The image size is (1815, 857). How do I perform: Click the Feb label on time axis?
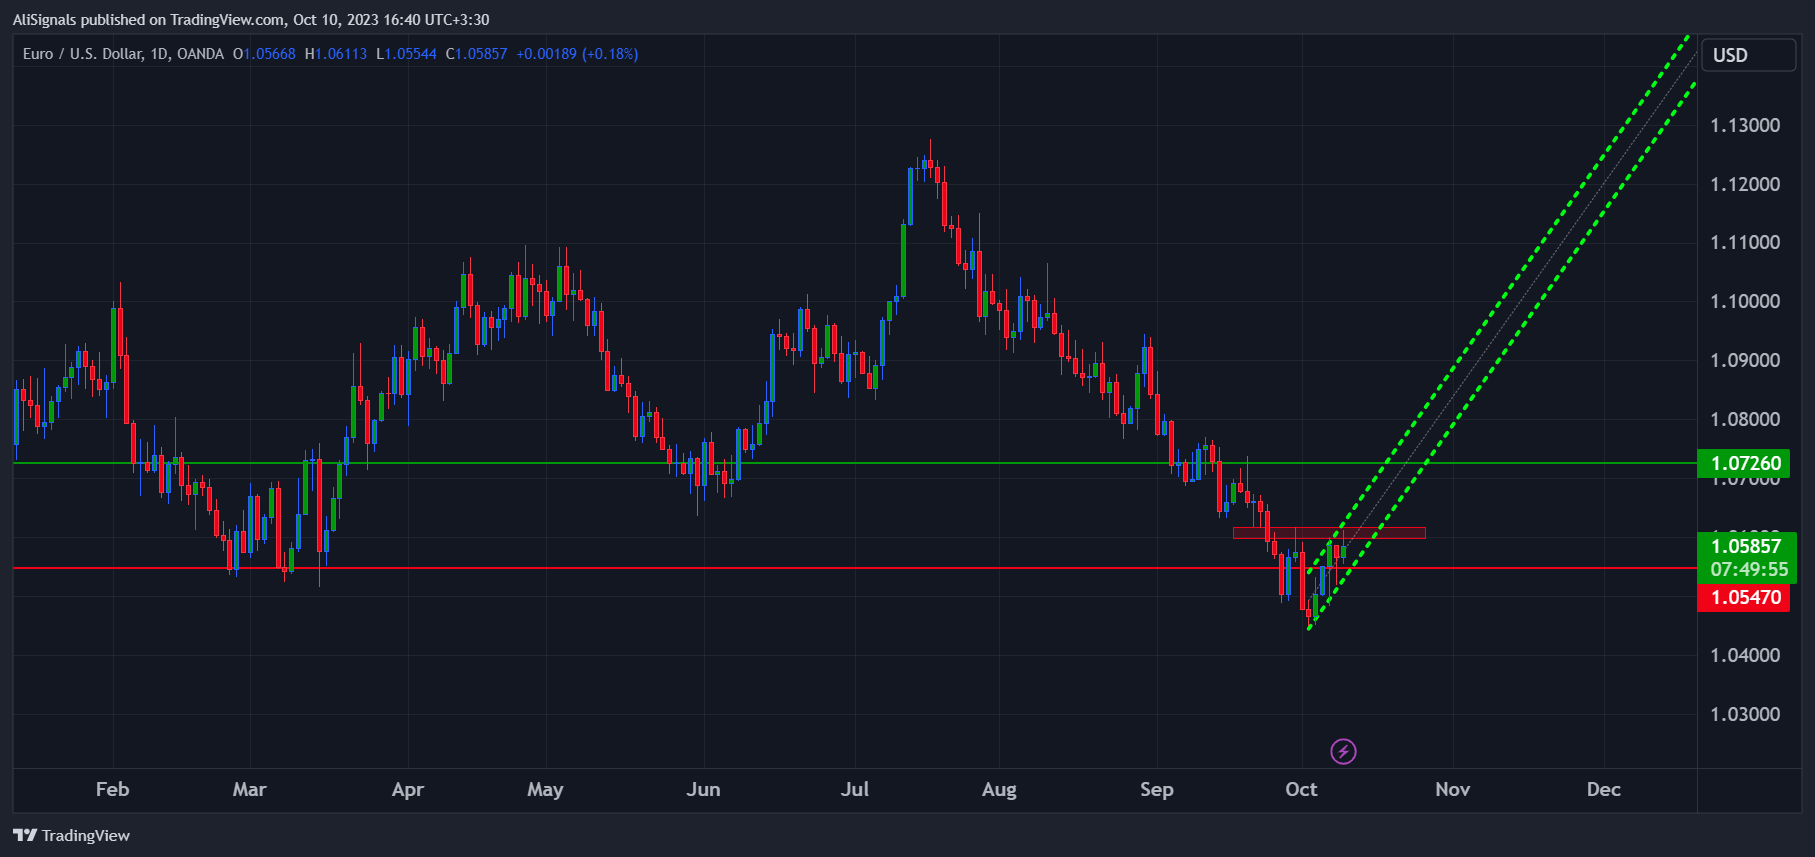pyautogui.click(x=112, y=789)
